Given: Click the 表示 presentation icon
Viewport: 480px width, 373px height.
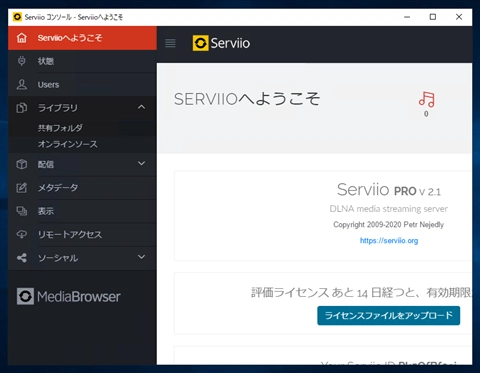Looking at the screenshot, I should pyautogui.click(x=22, y=211).
